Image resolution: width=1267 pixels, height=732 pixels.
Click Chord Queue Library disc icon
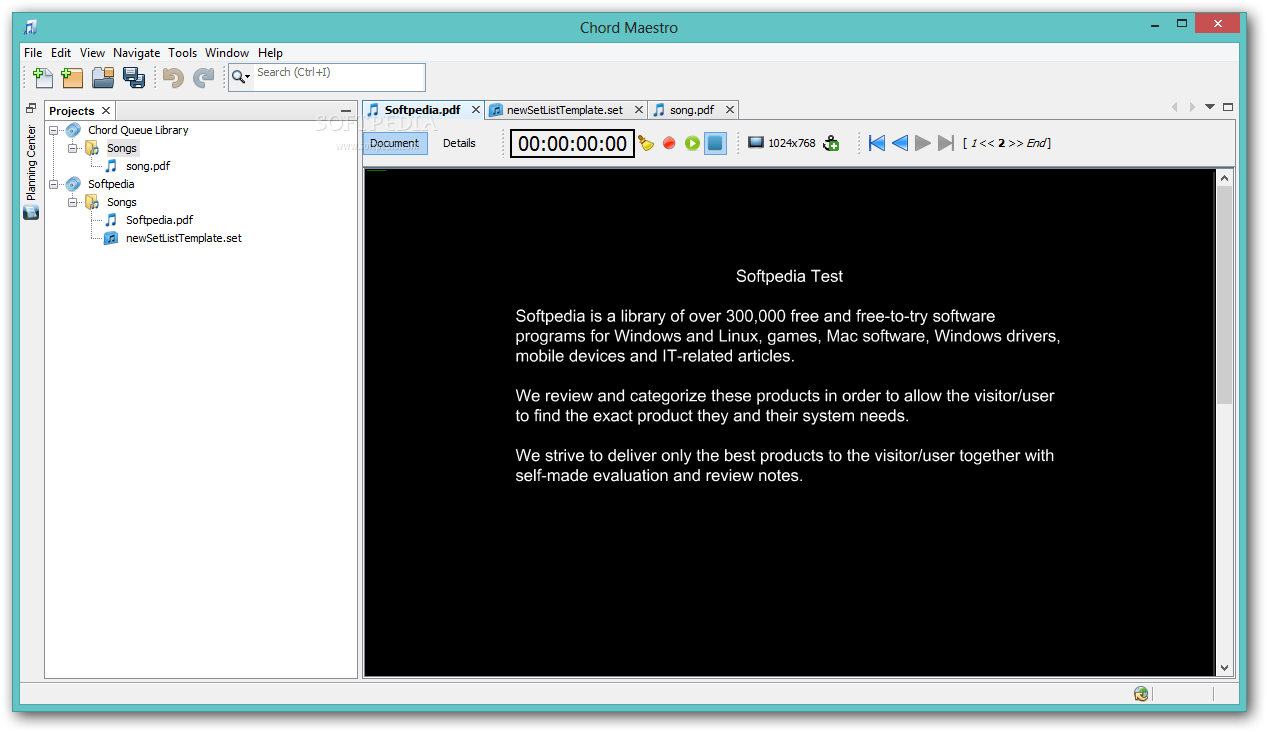(73, 130)
